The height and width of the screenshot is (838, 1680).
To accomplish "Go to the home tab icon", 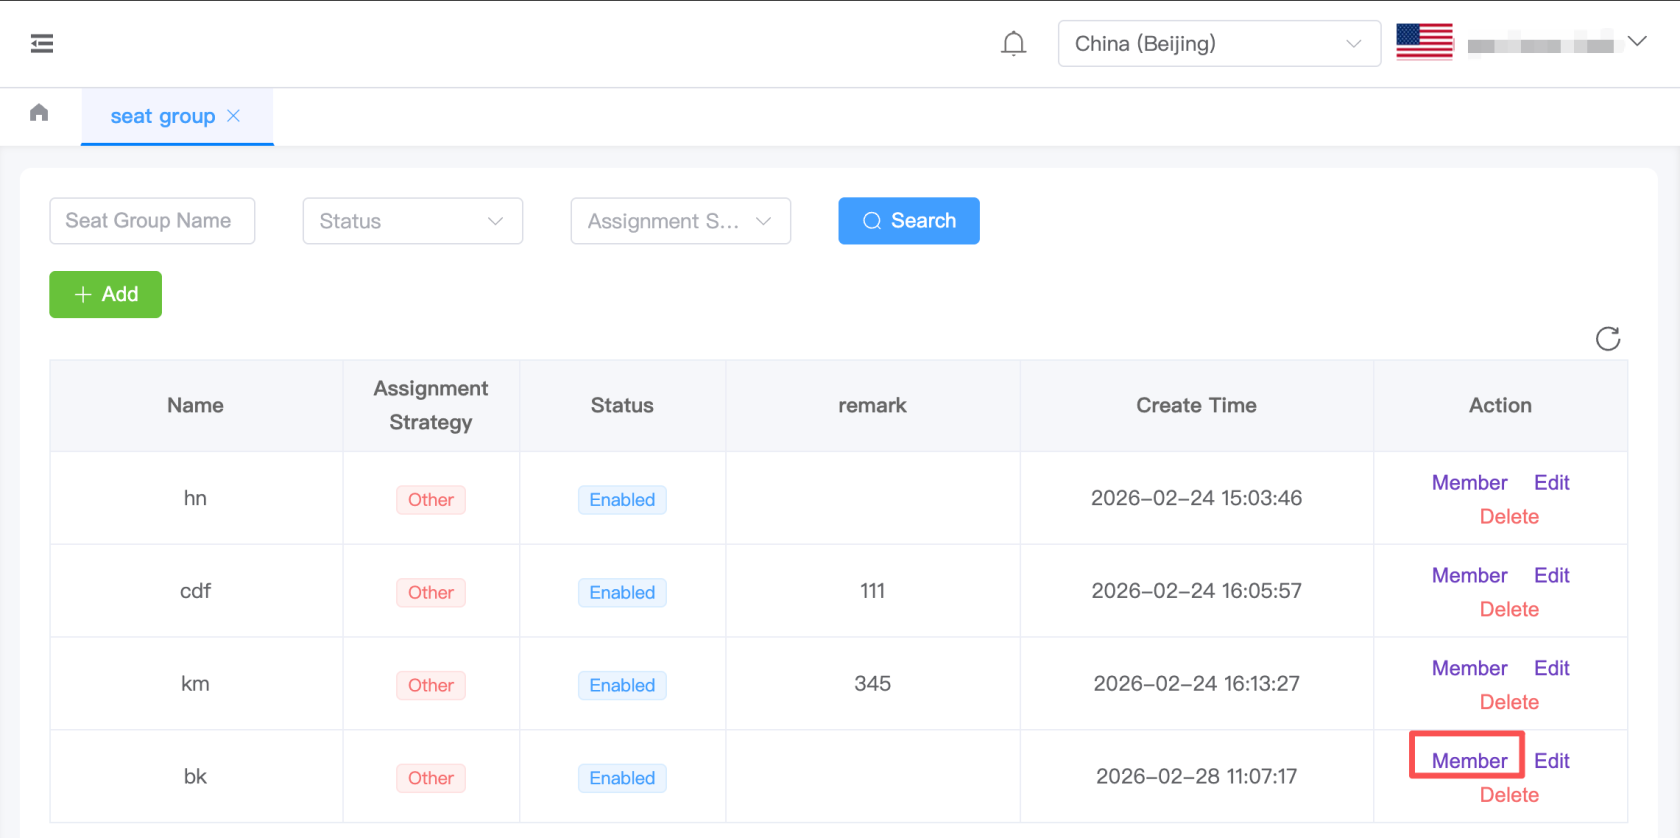I will pos(39,112).
